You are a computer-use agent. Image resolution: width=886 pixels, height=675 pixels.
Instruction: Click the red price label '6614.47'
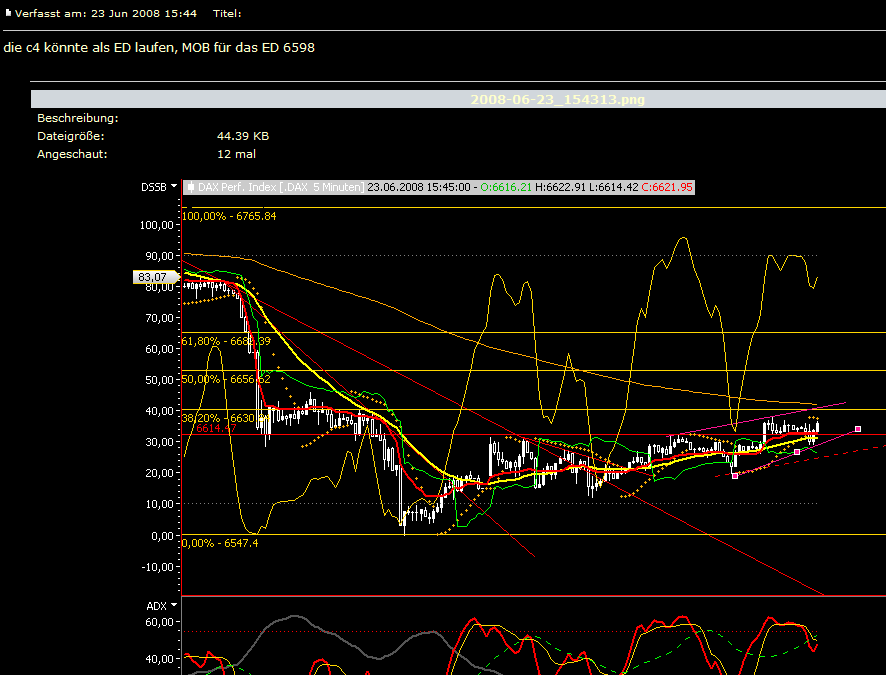216,428
